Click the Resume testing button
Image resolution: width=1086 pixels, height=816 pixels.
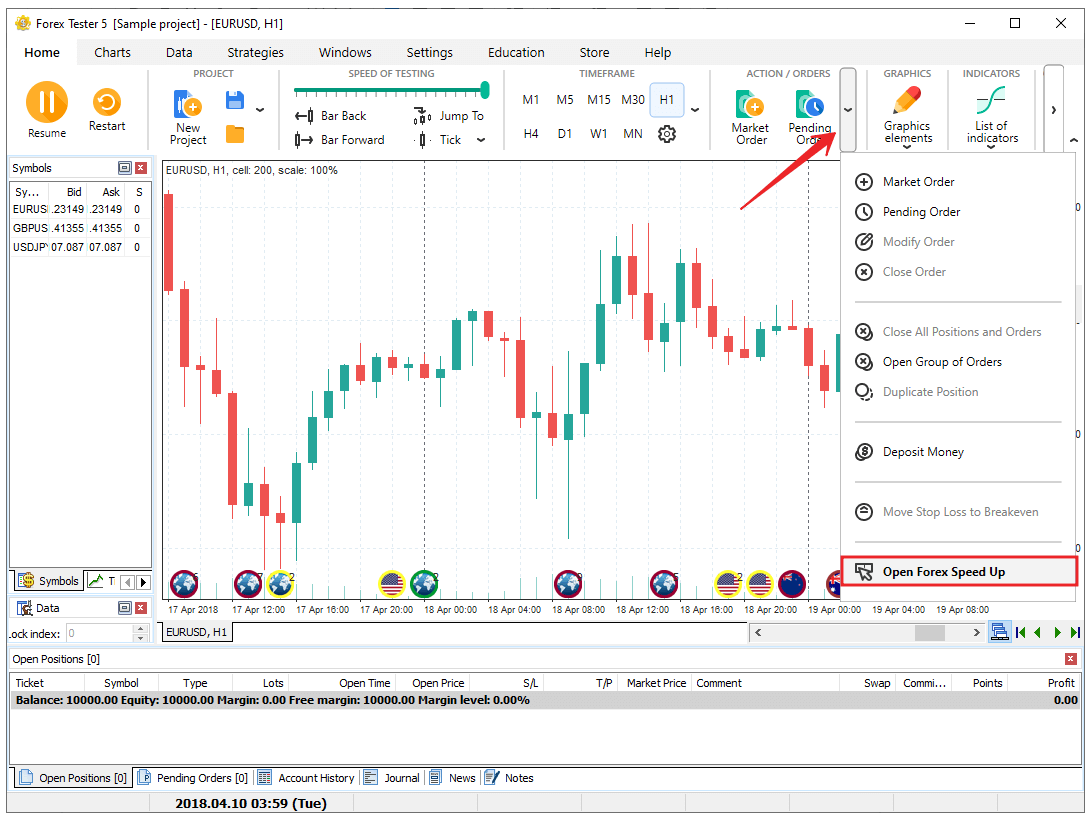(x=46, y=108)
